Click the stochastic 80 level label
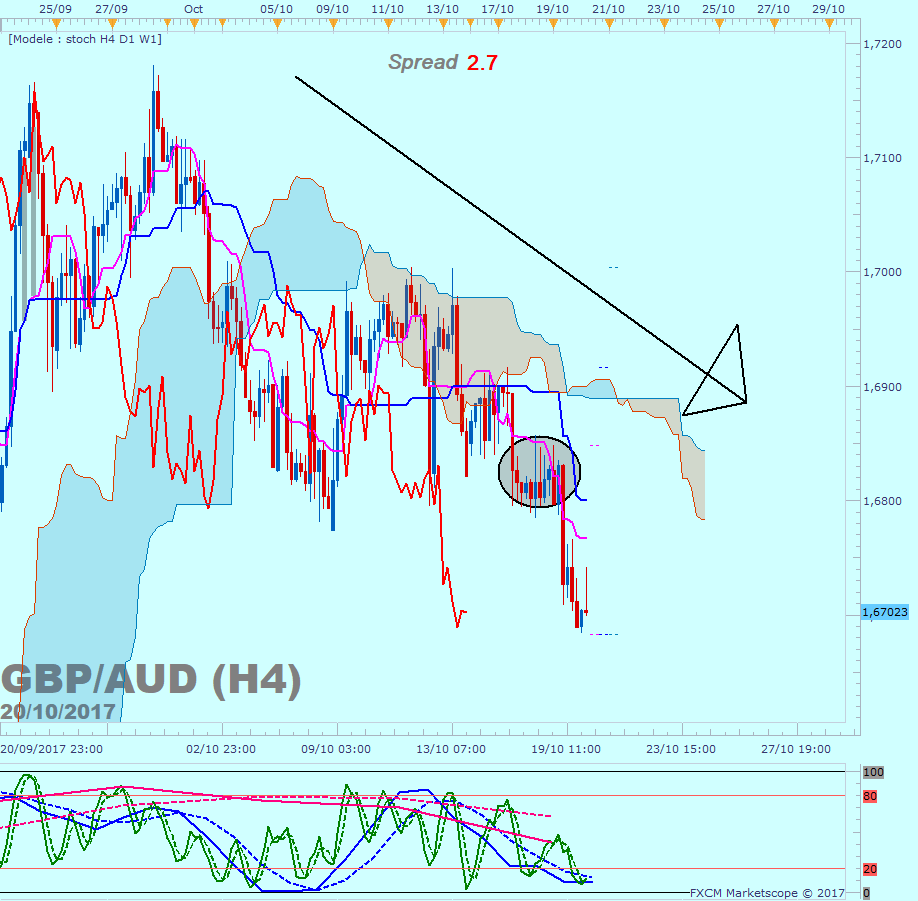This screenshot has height=901, width=918. point(870,796)
